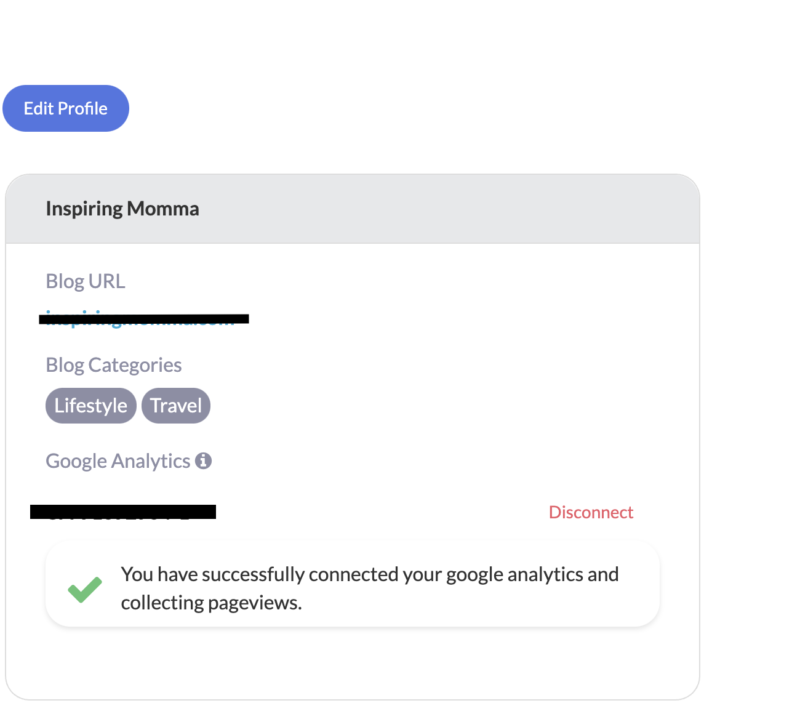Click the Blog Categories label
The height and width of the screenshot is (719, 800).
[114, 365]
